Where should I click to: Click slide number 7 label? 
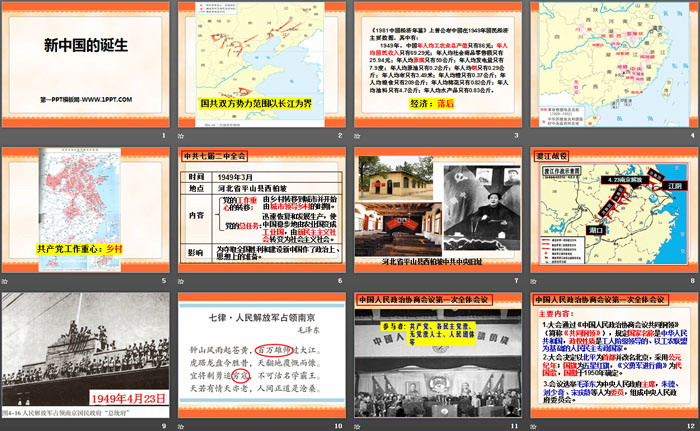tap(517, 281)
